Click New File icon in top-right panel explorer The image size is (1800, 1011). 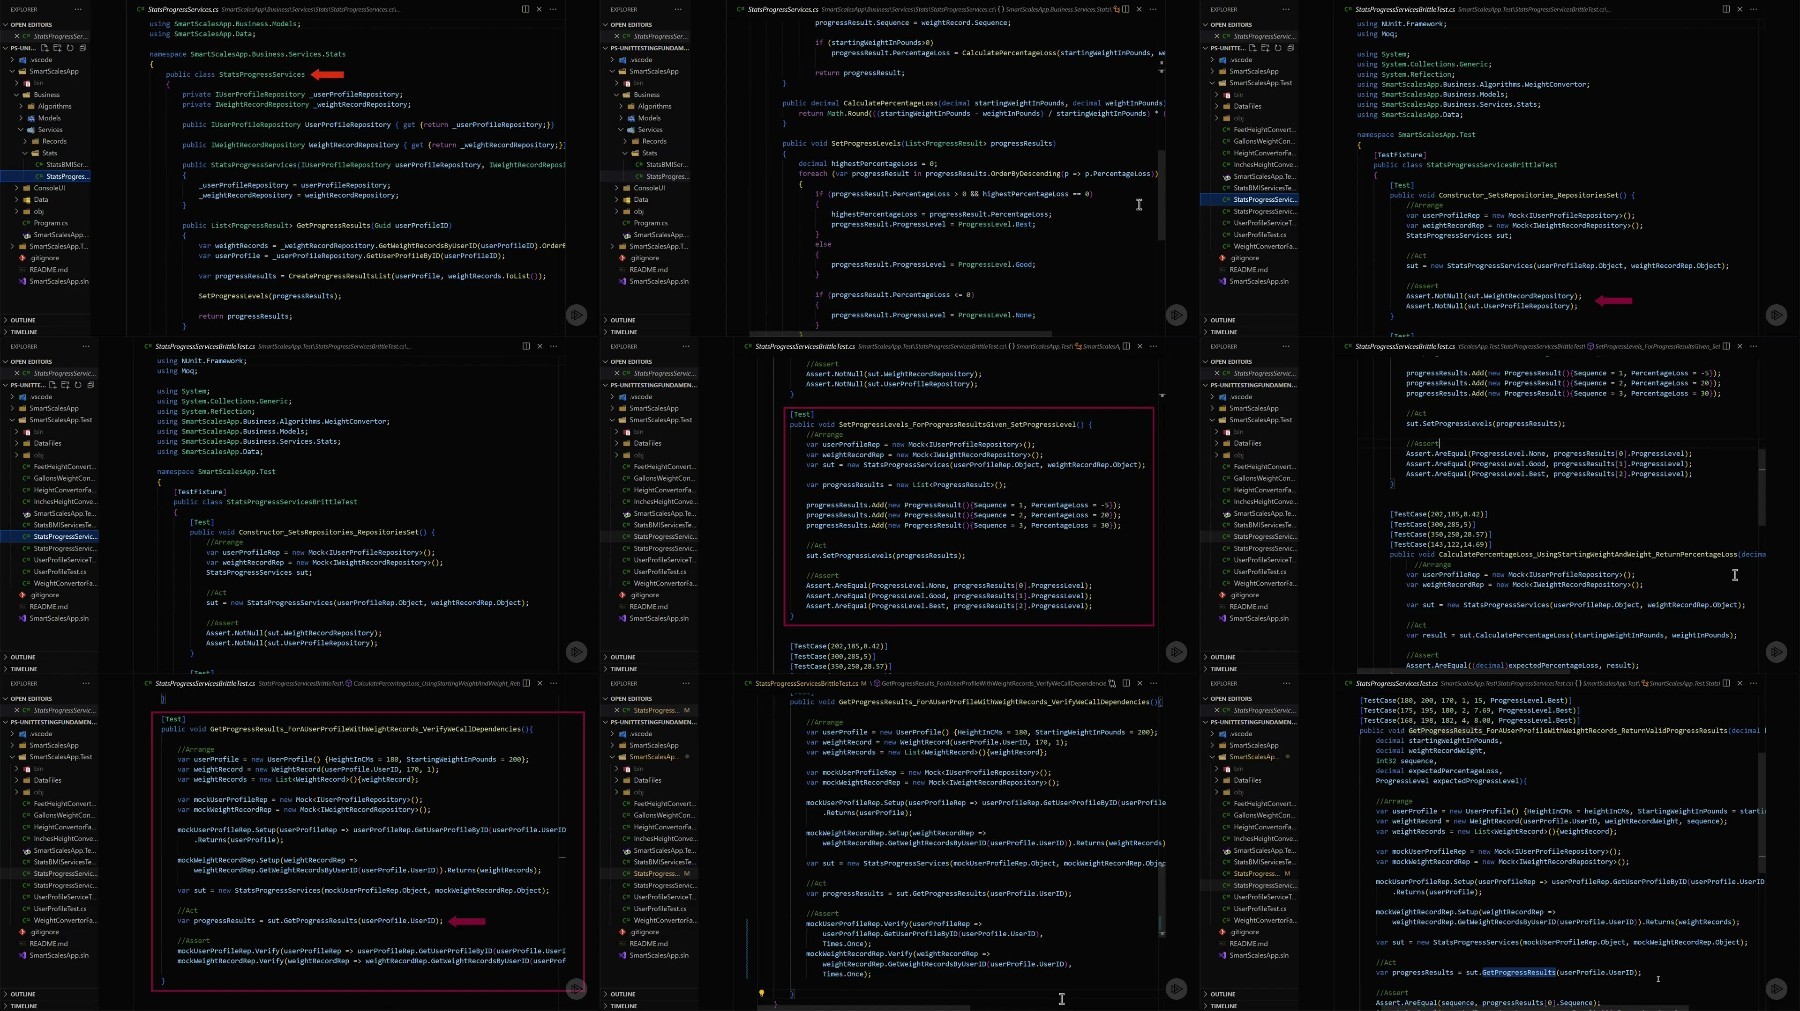point(1252,48)
